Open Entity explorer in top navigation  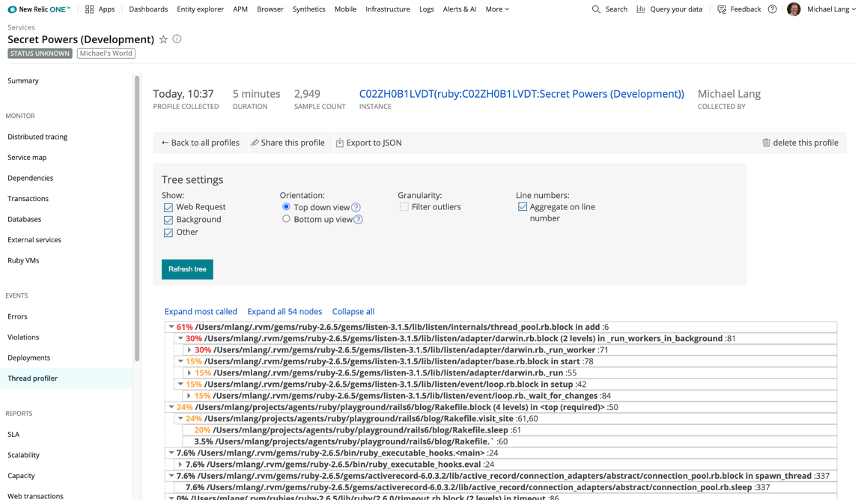tap(200, 9)
